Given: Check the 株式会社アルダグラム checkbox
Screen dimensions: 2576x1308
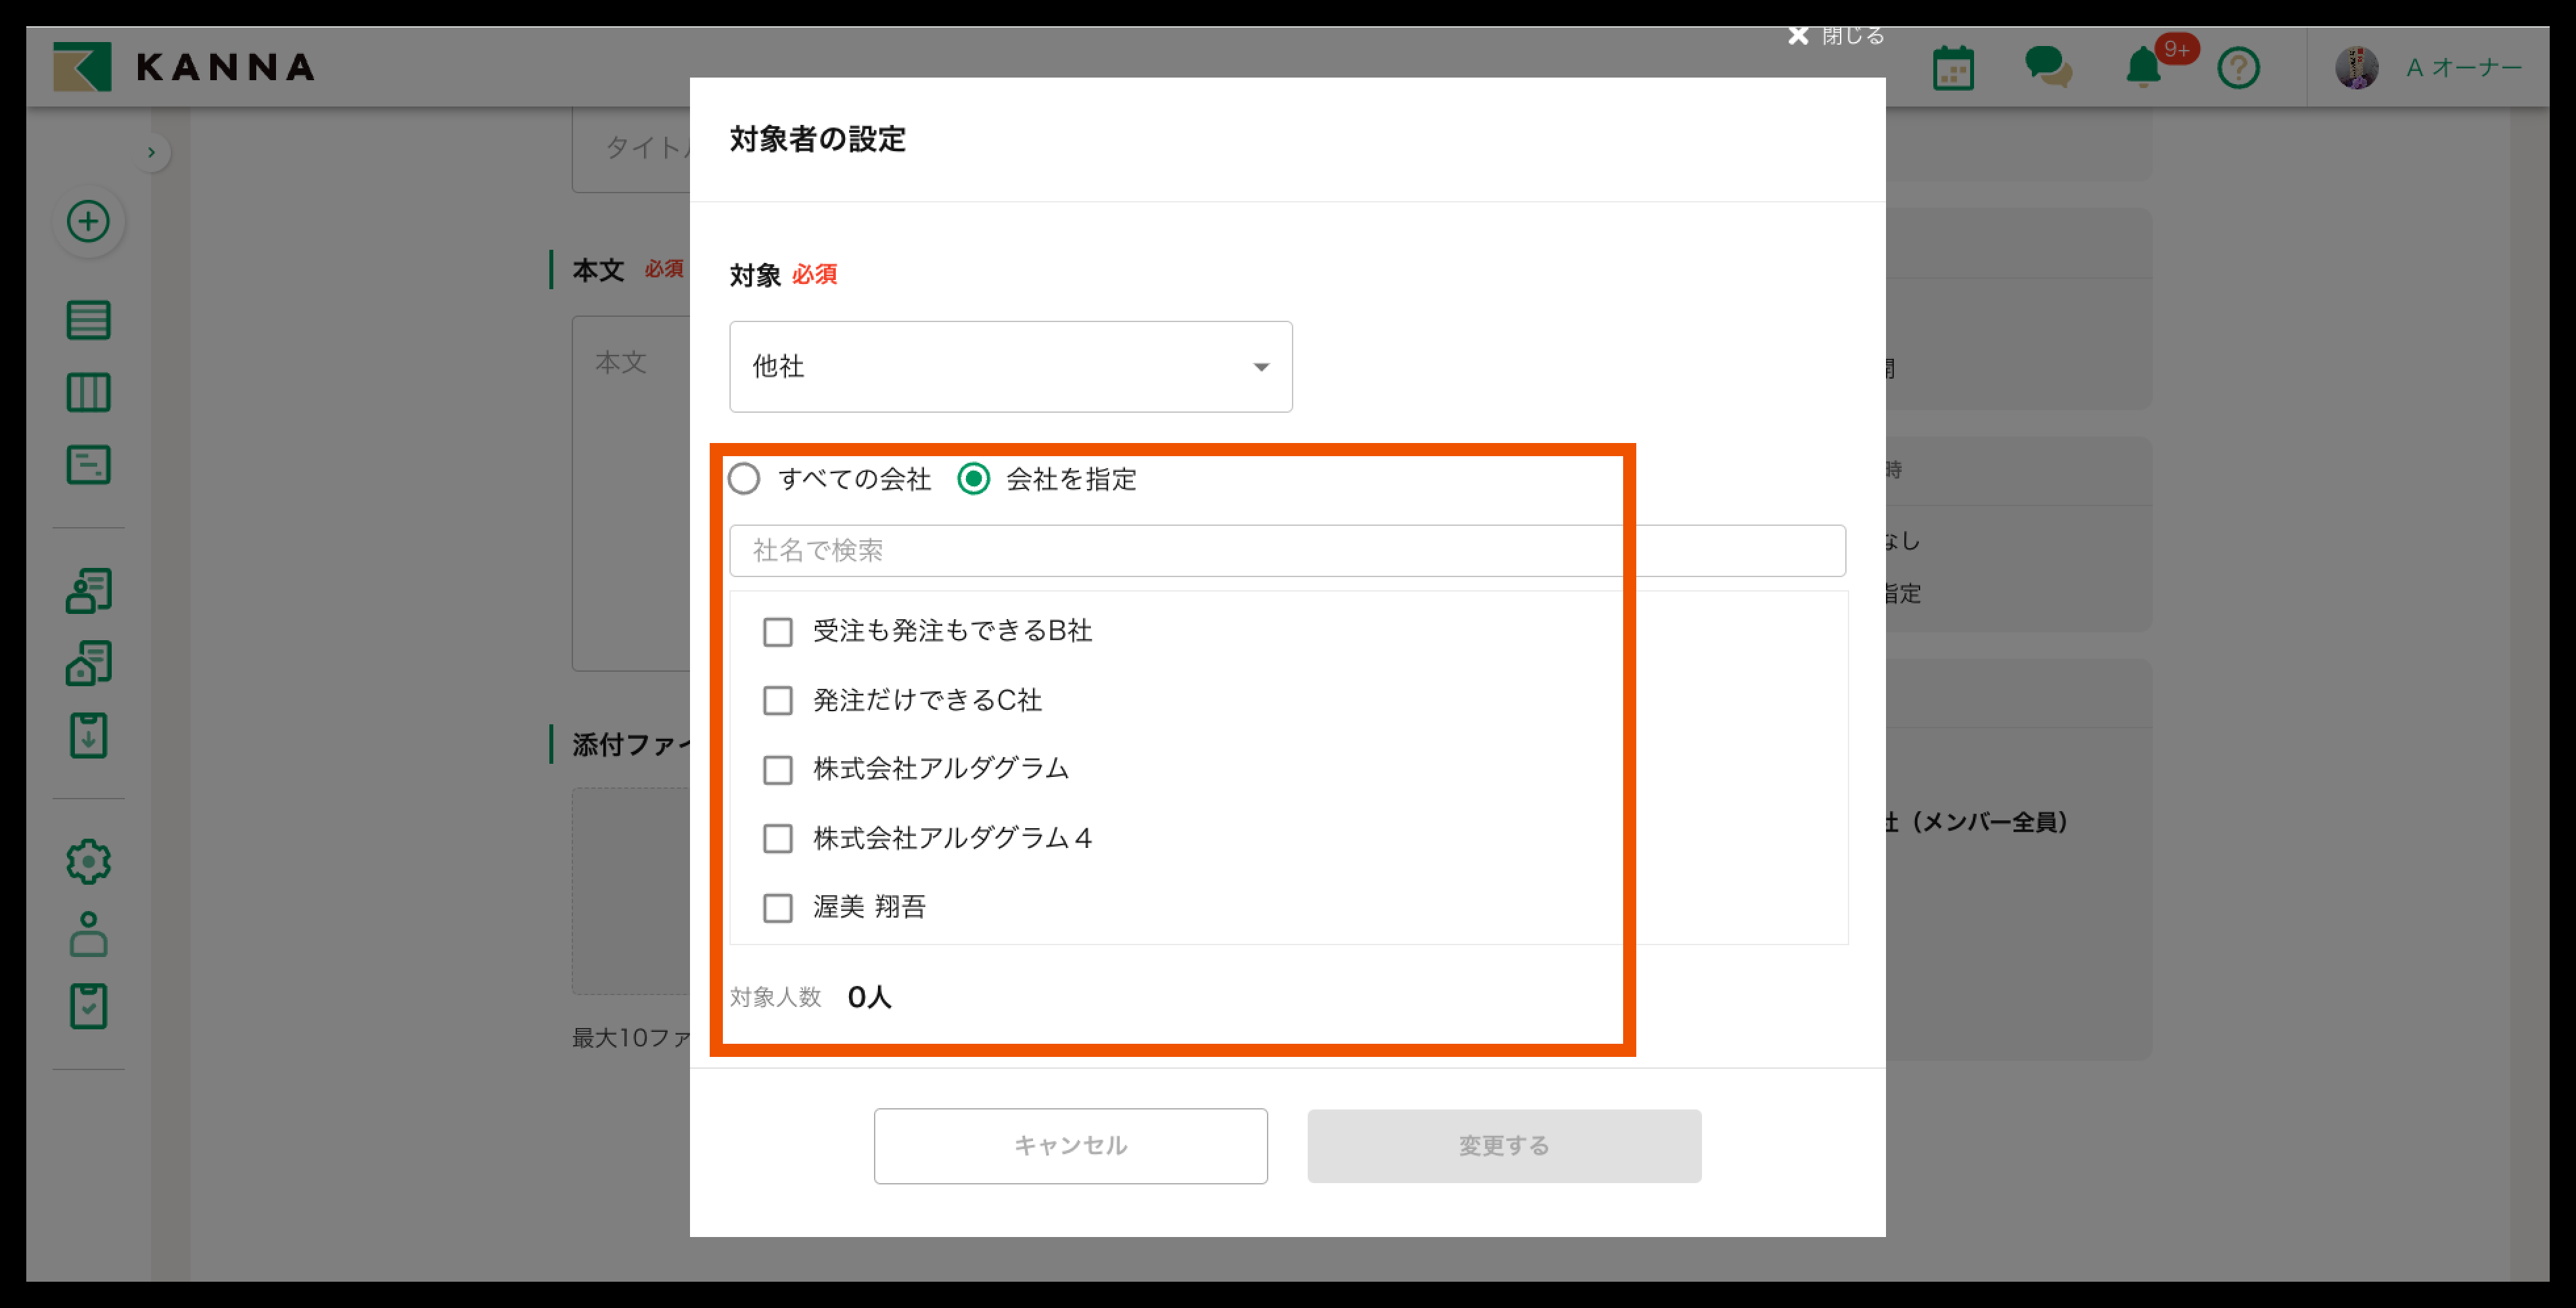Looking at the screenshot, I should (777, 770).
